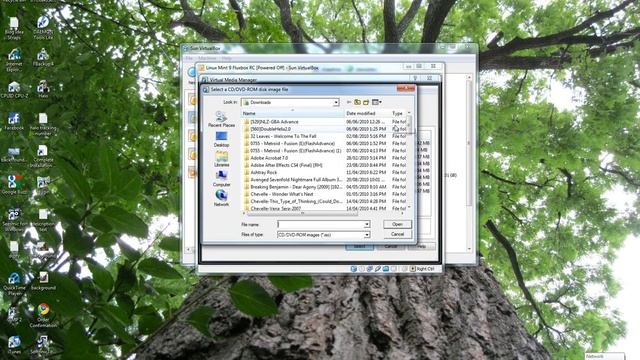The height and width of the screenshot is (360, 640).
Task: Select 32 Leaves - Welcome To The Fall
Action: tap(283, 136)
